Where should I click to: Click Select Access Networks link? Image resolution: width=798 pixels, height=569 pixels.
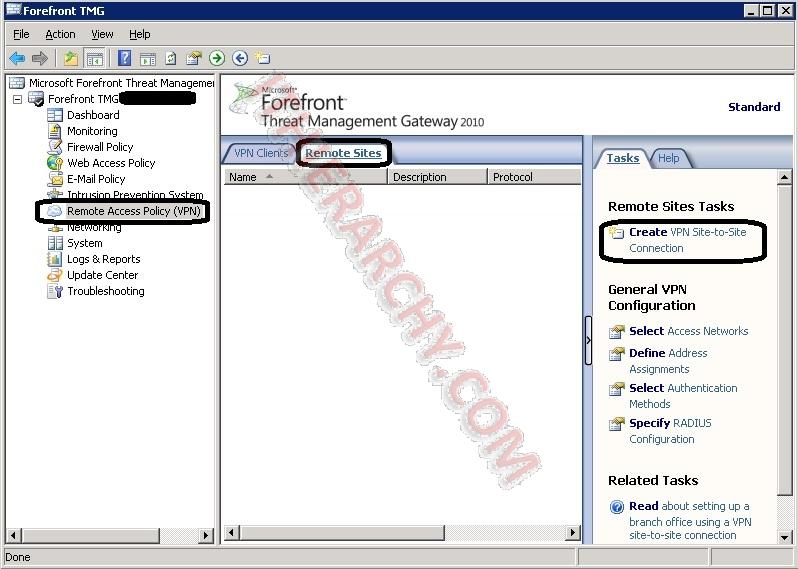pos(689,331)
